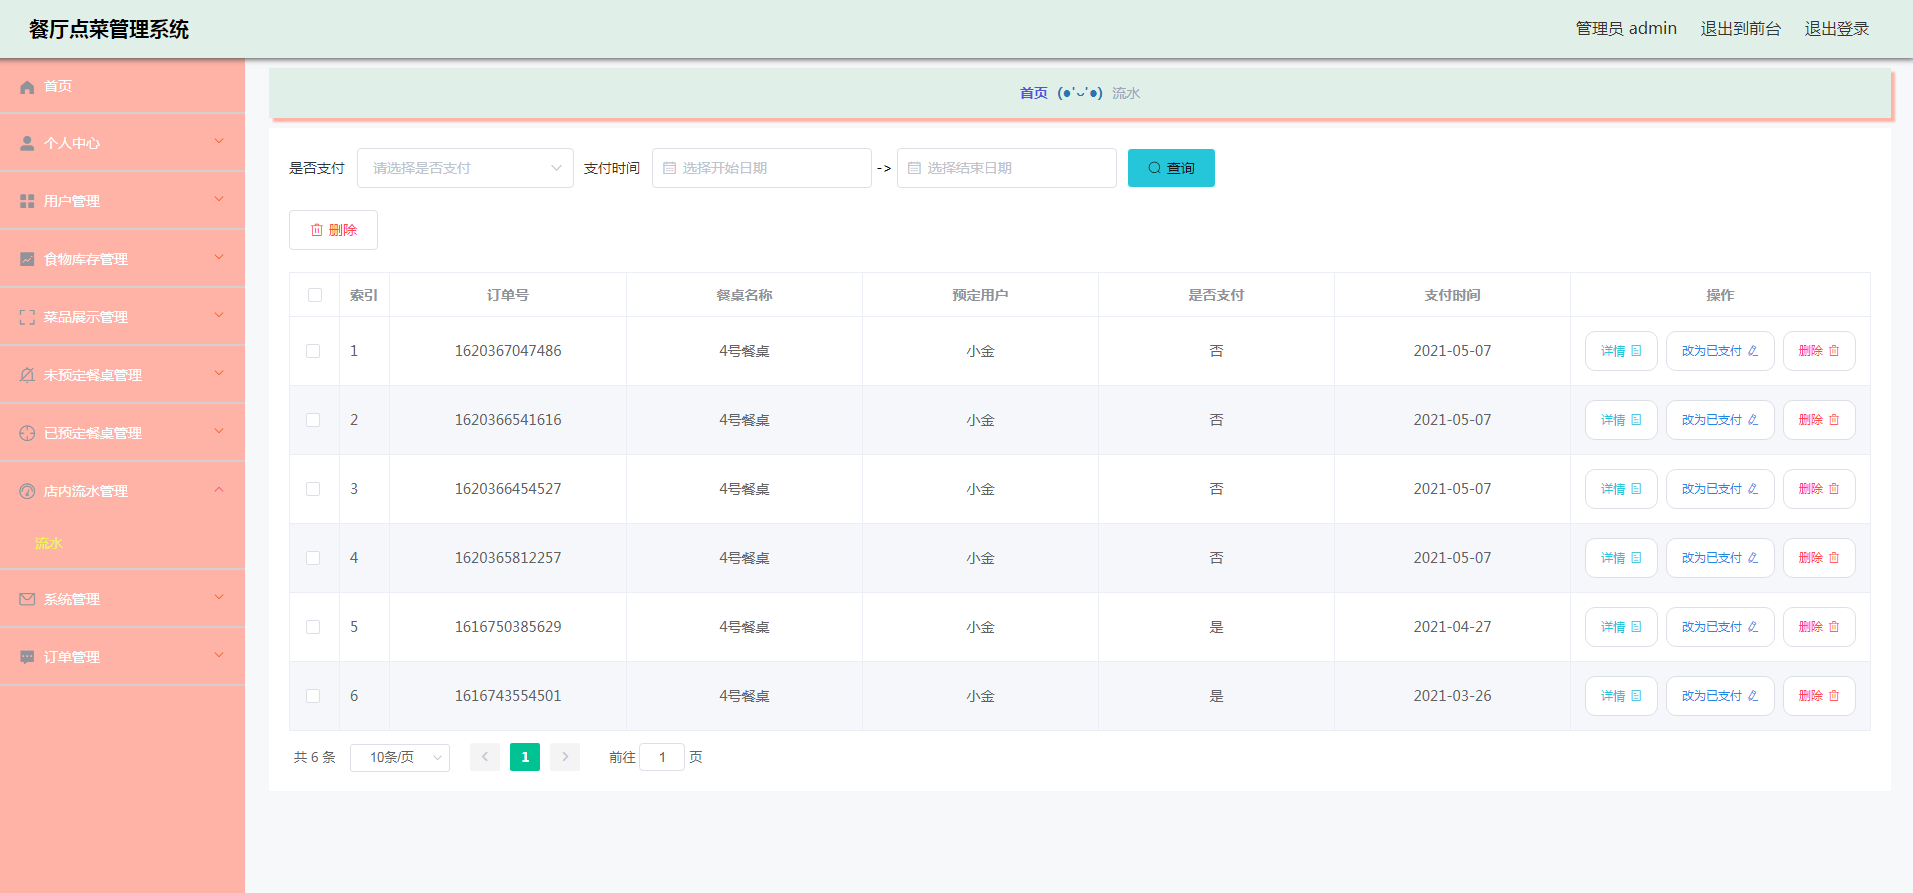Click the icon beside 已预定餐桌管理
This screenshot has width=1913, height=893.
27,433
